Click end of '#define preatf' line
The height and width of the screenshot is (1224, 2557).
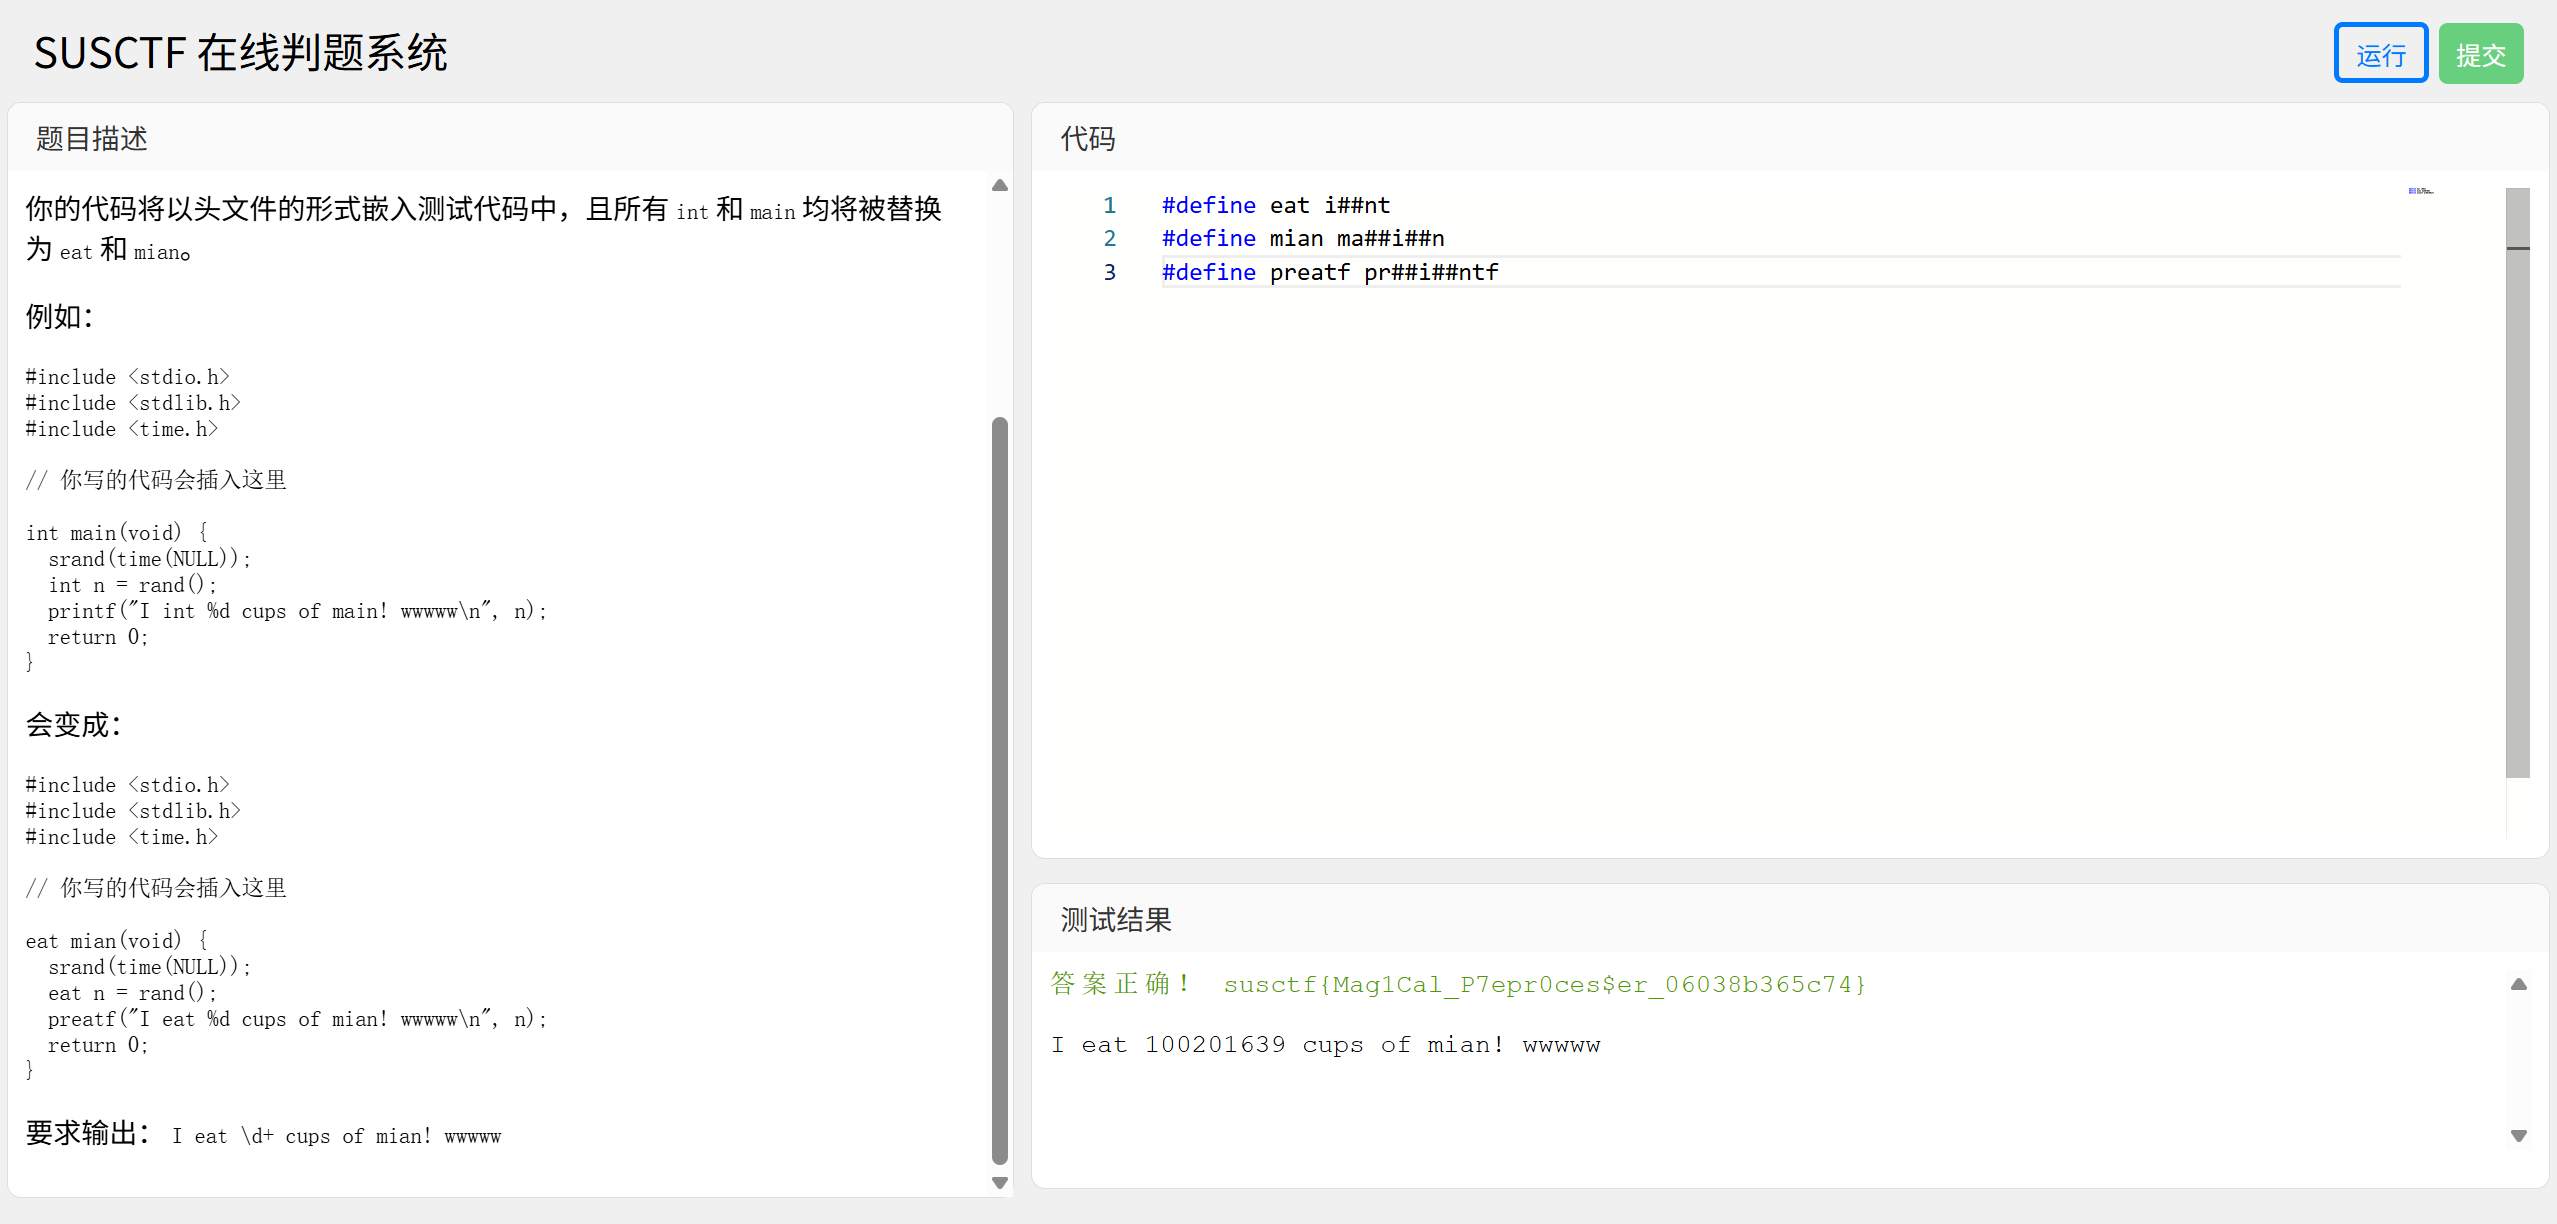[1499, 272]
